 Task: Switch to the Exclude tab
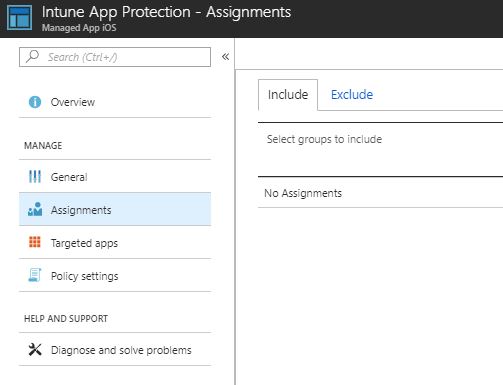(x=352, y=95)
